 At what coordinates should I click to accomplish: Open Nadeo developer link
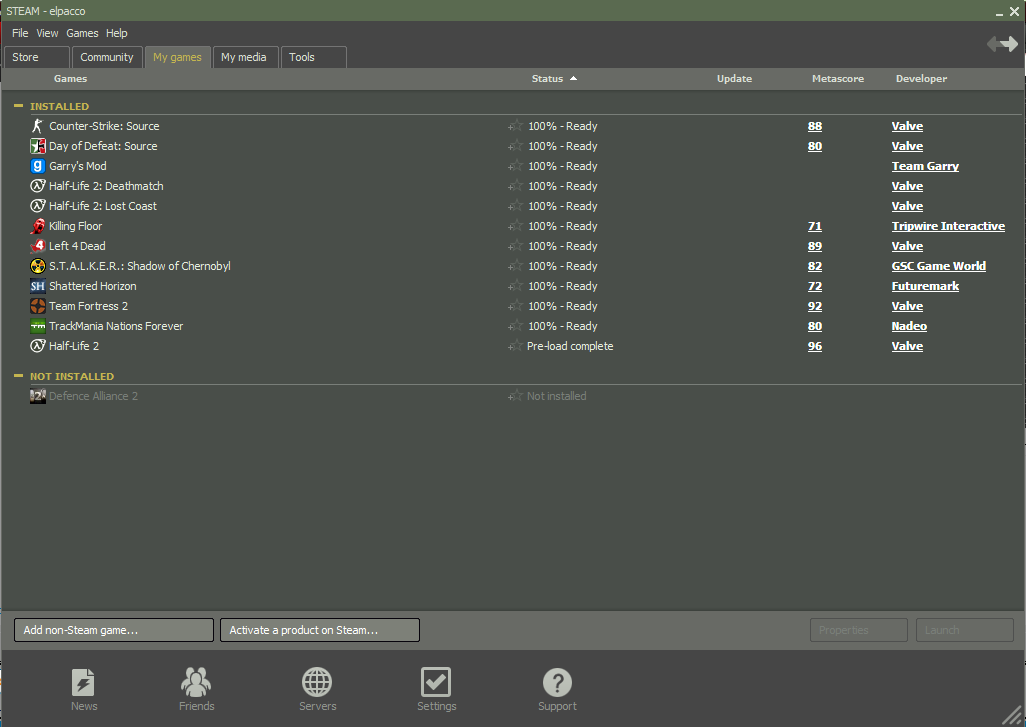click(x=909, y=326)
